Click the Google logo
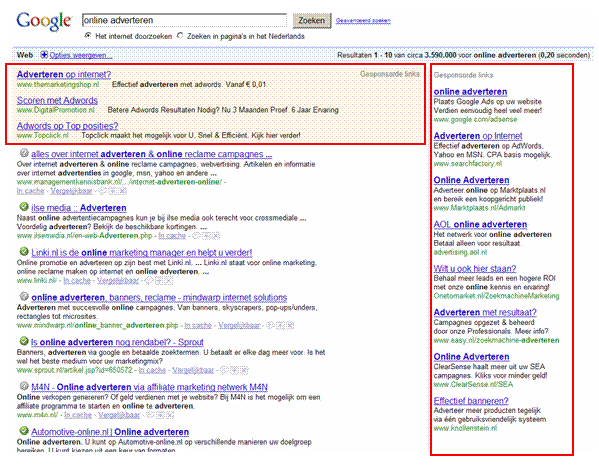The width and height of the screenshot is (599, 473). 44,21
